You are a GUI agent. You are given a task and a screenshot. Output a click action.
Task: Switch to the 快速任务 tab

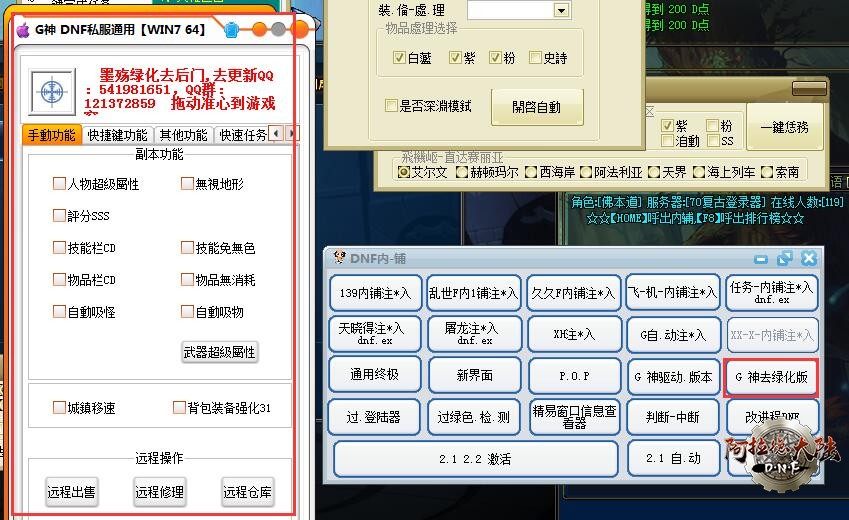243,135
